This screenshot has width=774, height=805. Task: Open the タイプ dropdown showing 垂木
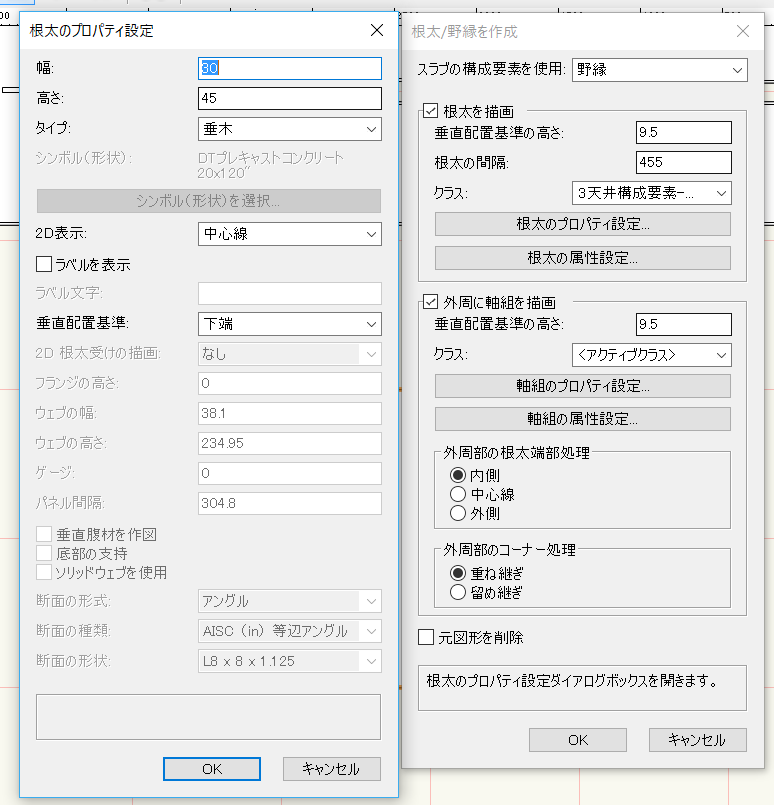coord(290,129)
